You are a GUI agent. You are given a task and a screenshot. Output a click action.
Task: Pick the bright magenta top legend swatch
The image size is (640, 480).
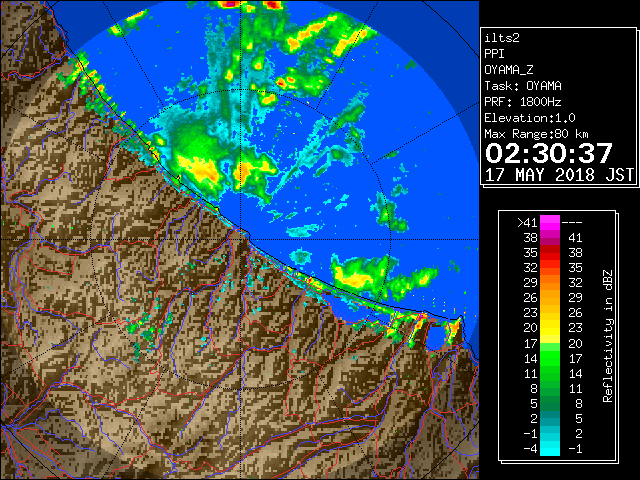pyautogui.click(x=550, y=223)
